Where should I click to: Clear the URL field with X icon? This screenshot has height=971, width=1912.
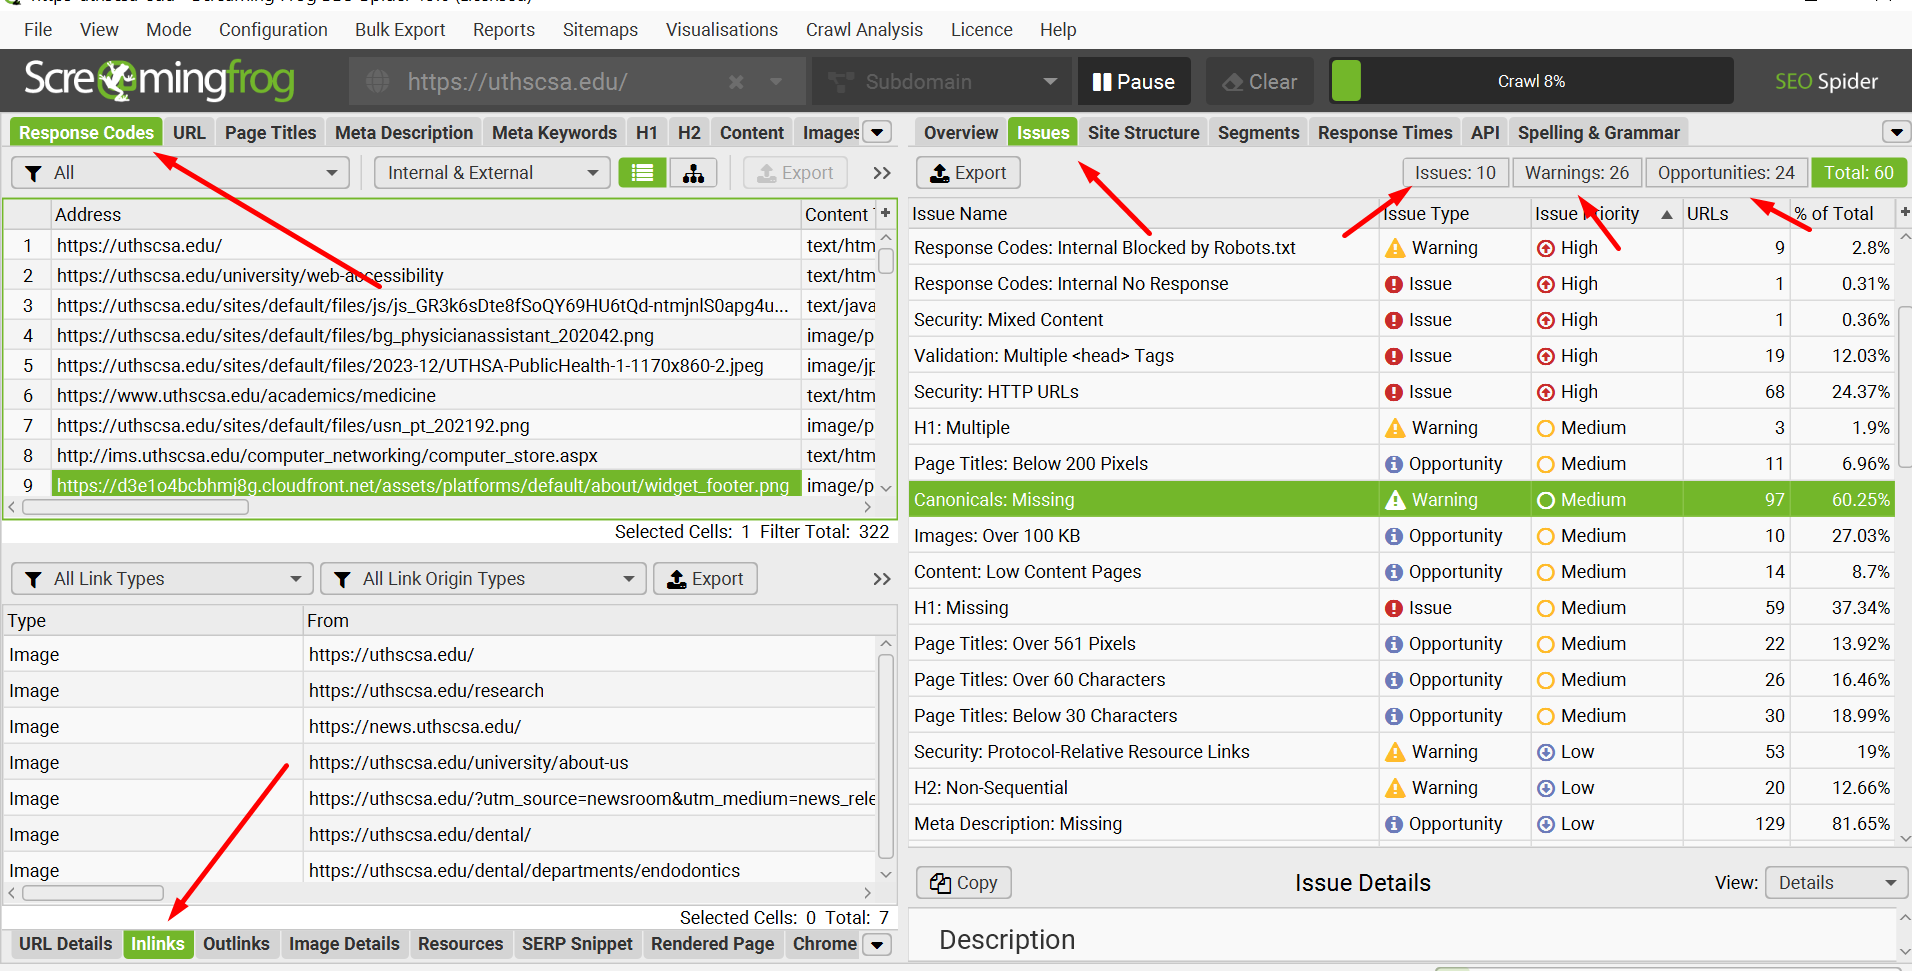point(736,82)
